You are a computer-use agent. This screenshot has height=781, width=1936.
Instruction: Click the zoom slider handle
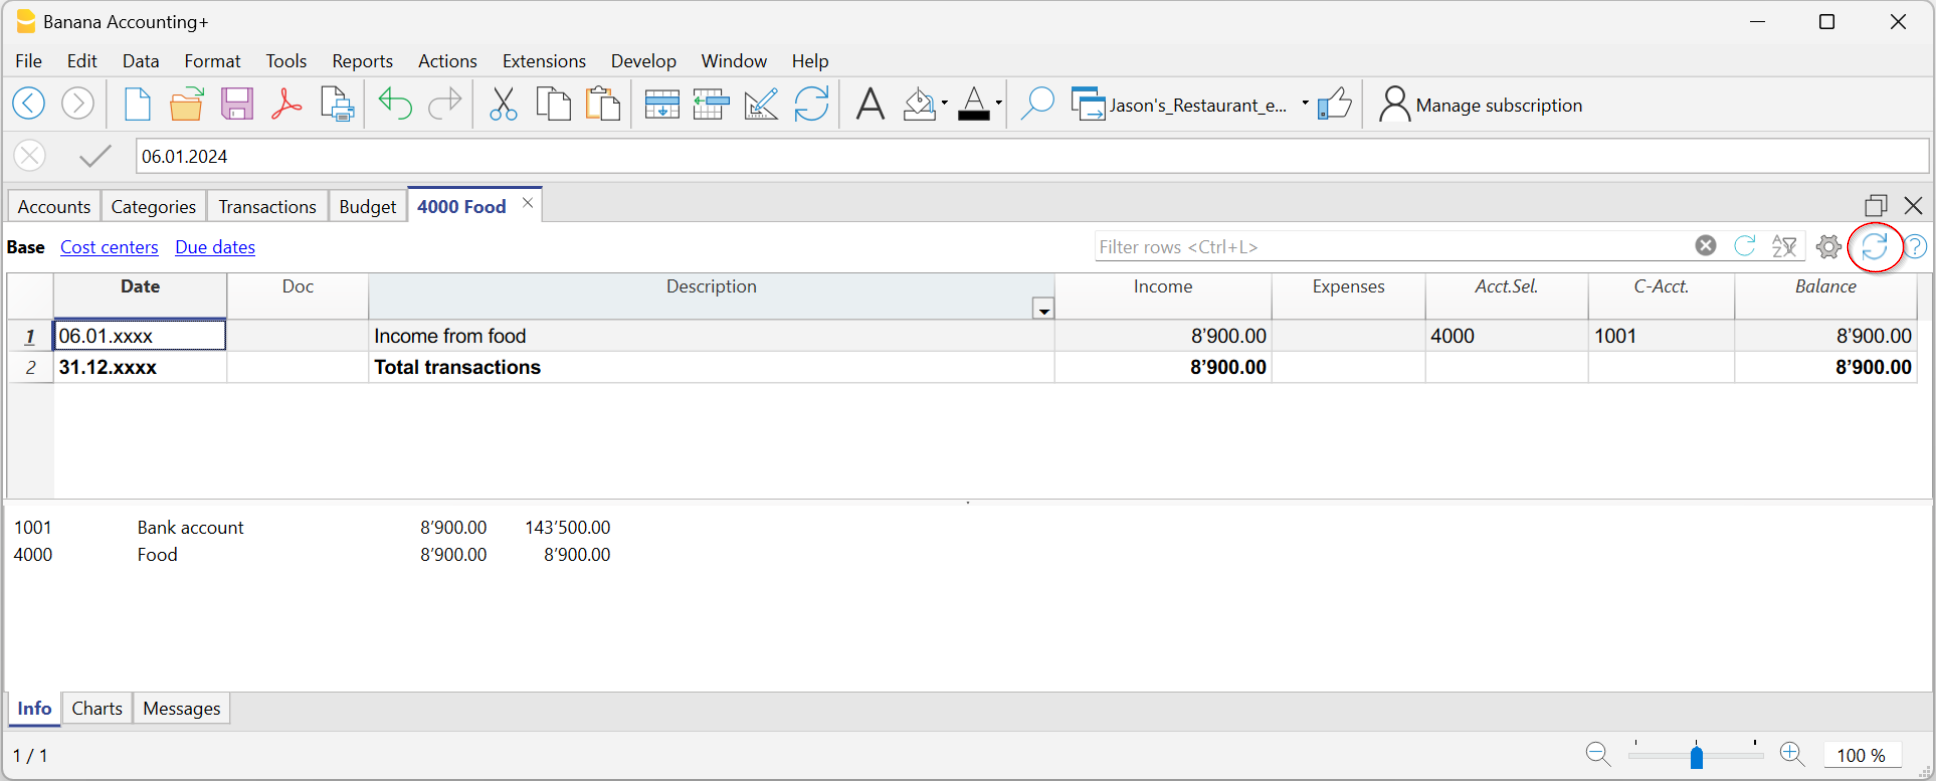(x=1696, y=756)
